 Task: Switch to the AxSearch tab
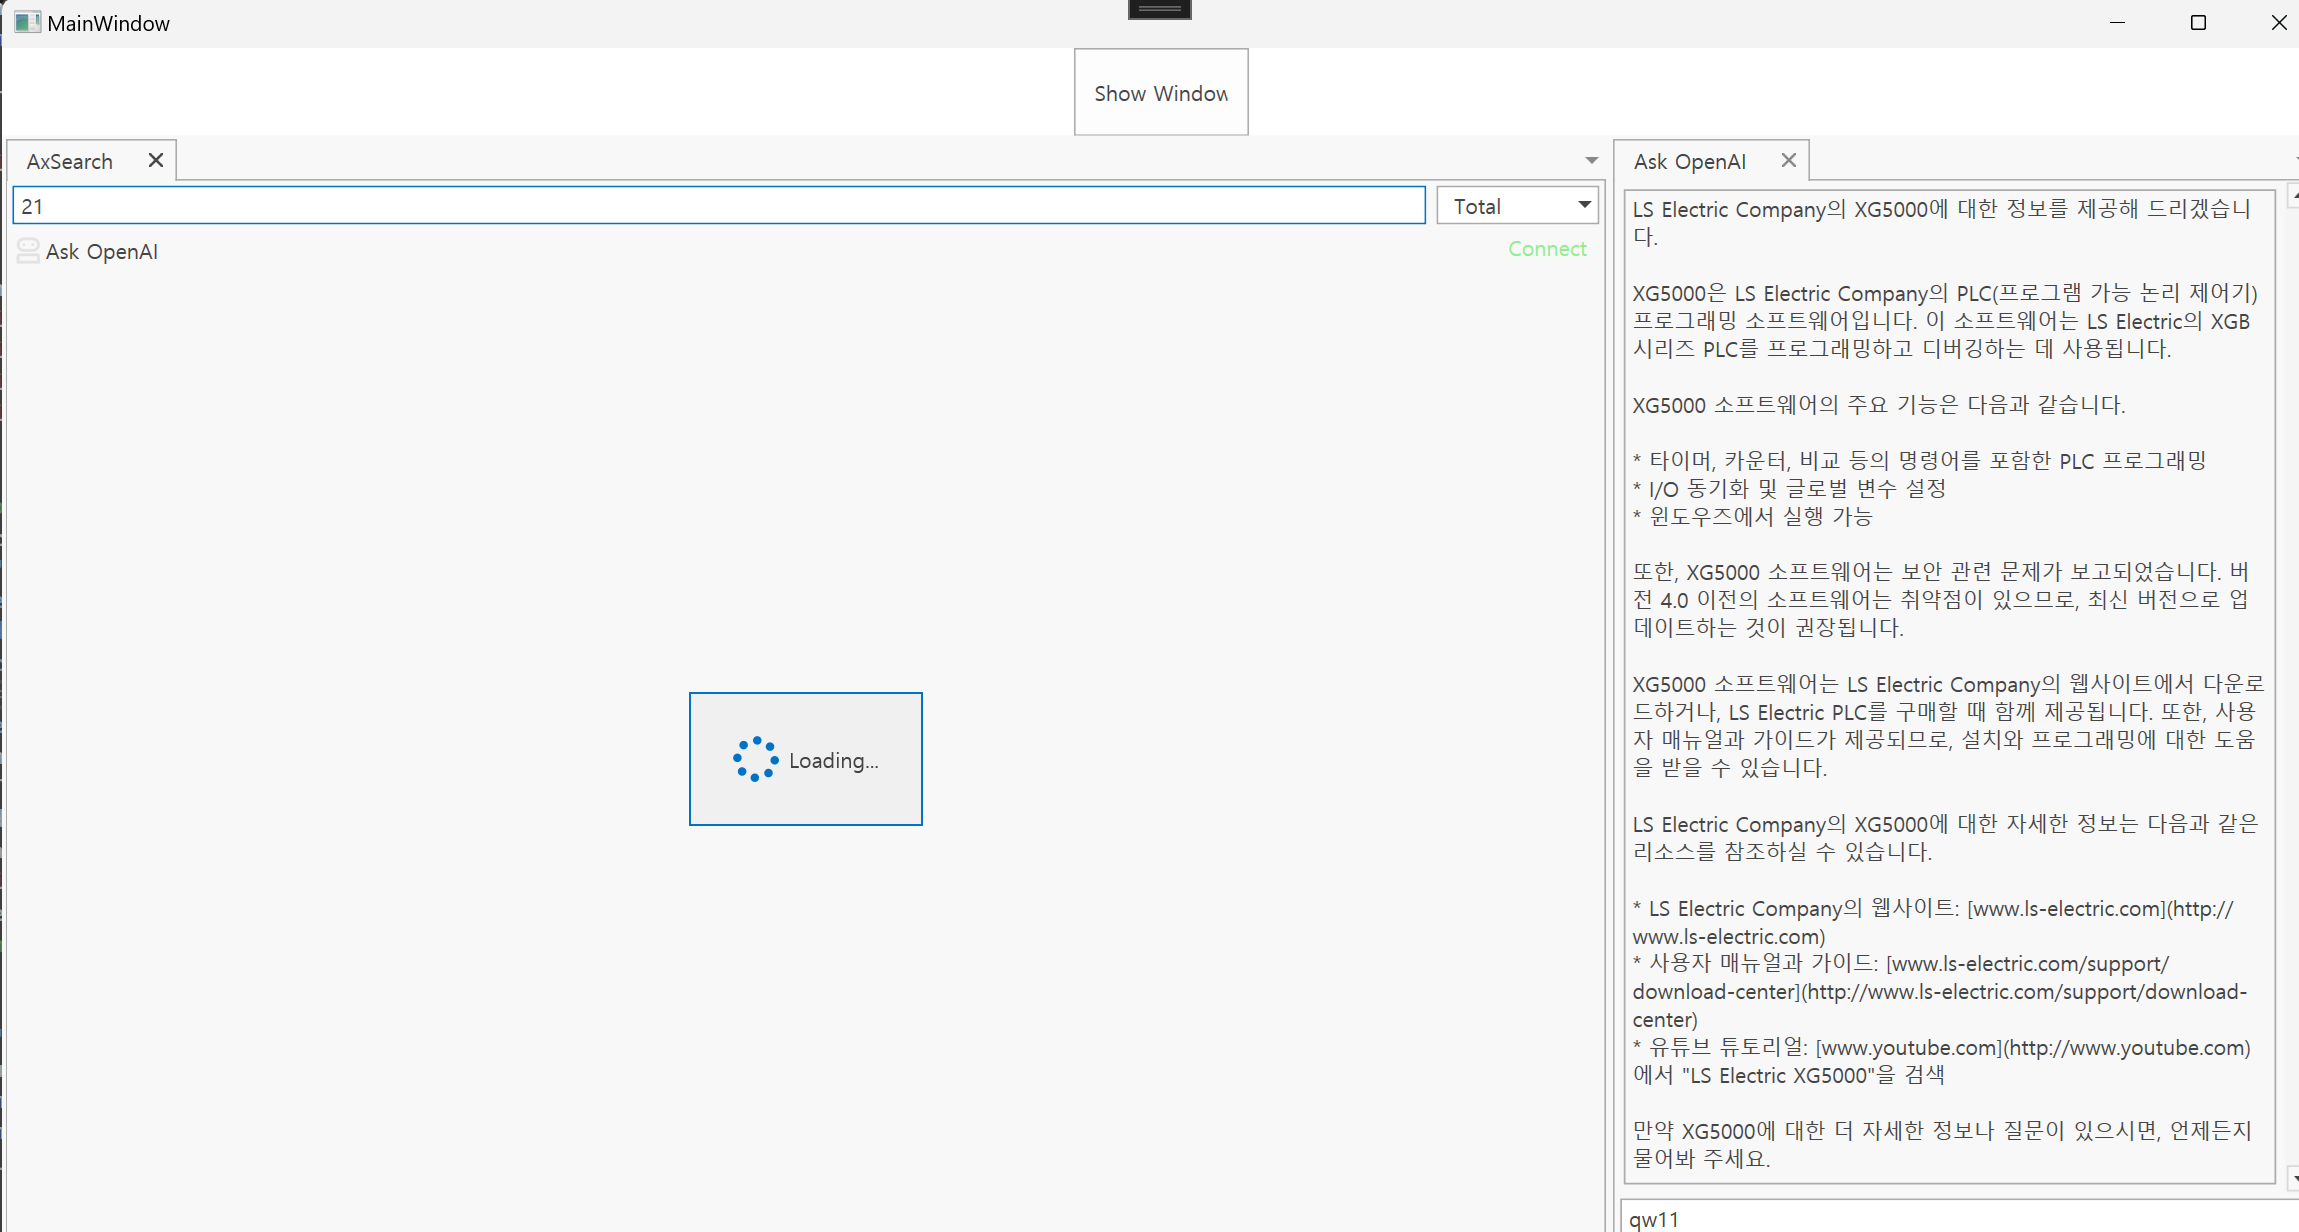[70, 161]
